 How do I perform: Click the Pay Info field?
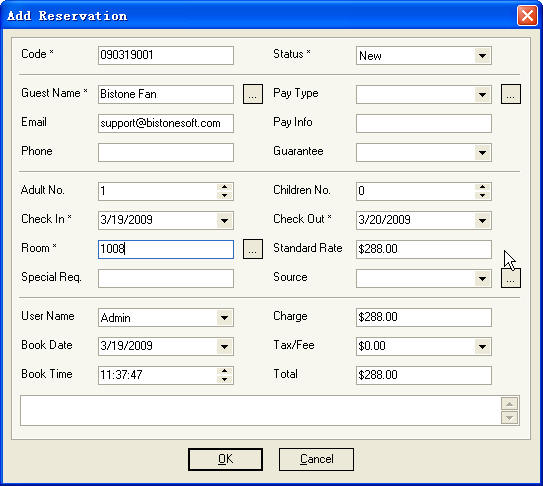[x=424, y=123]
